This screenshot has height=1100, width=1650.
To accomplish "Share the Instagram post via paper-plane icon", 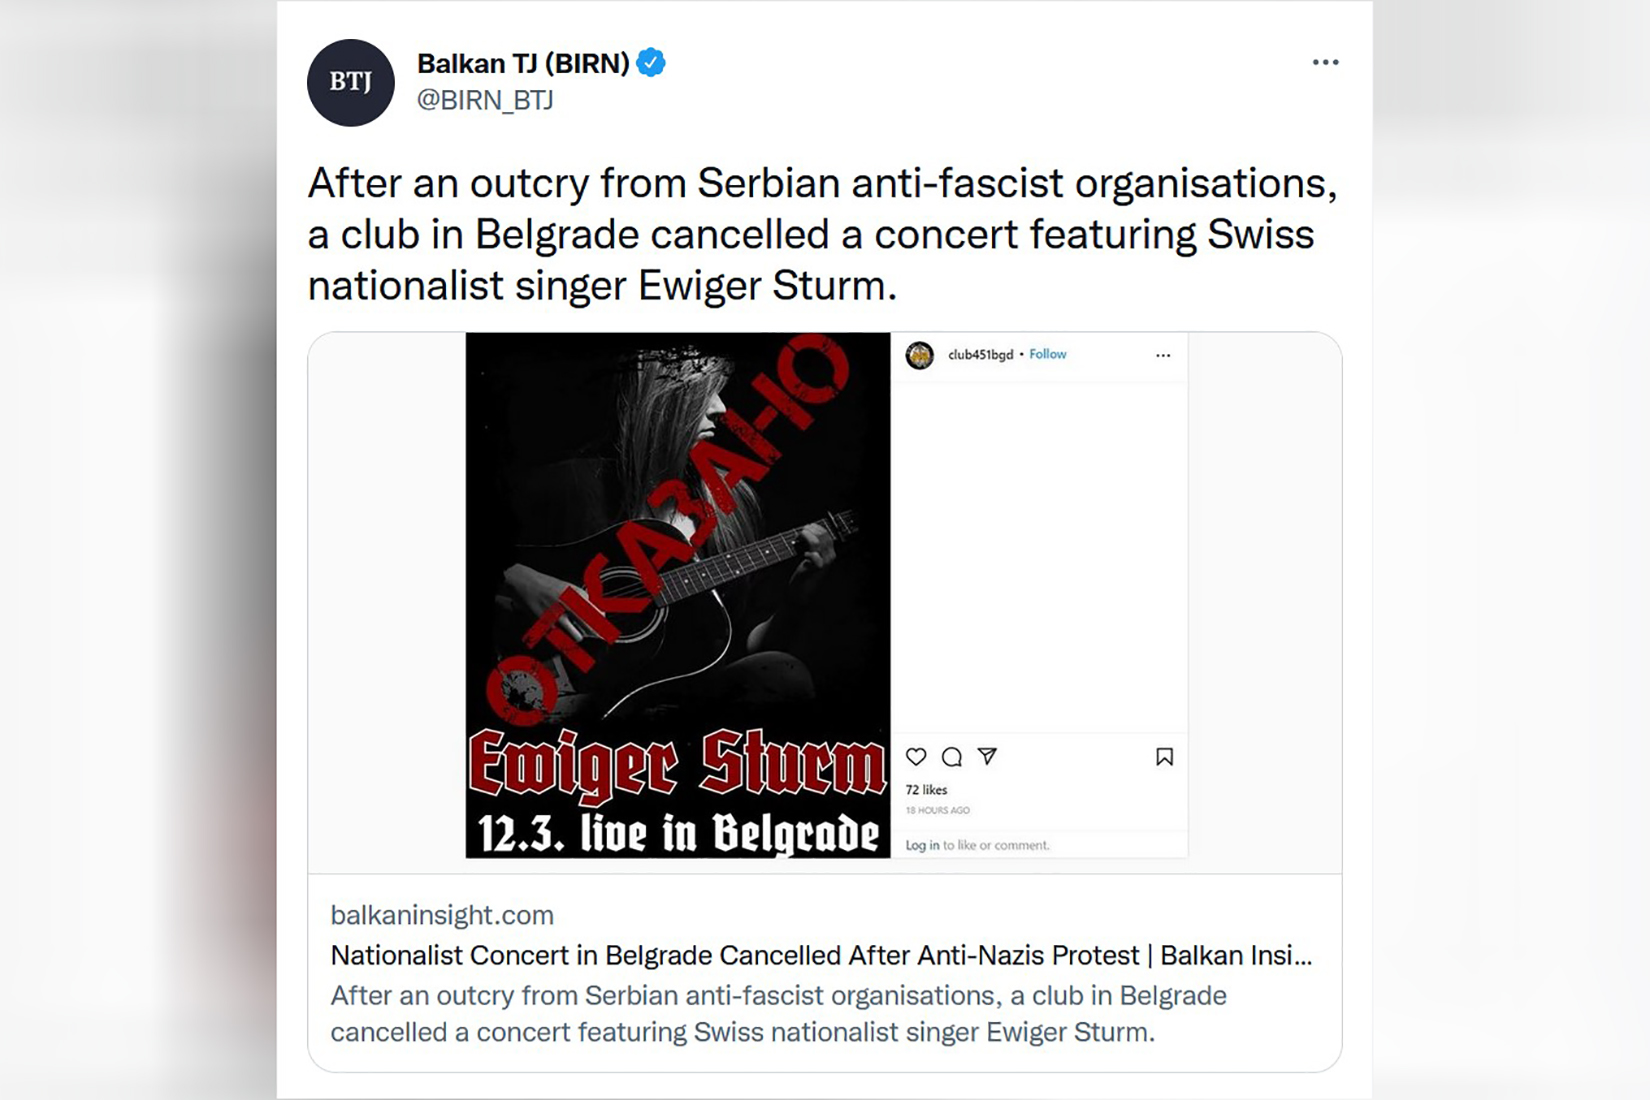I will coord(987,756).
